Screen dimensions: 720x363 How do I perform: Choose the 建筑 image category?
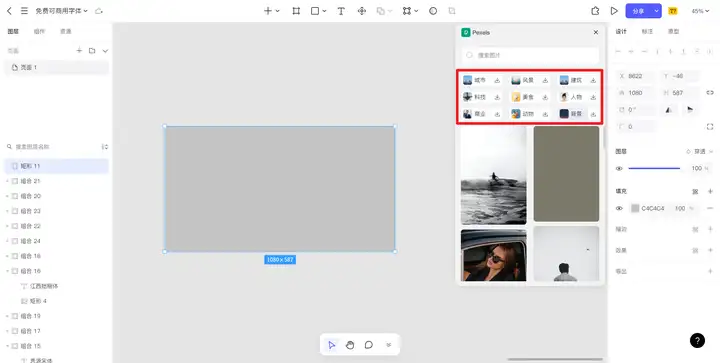pyautogui.click(x=571, y=80)
